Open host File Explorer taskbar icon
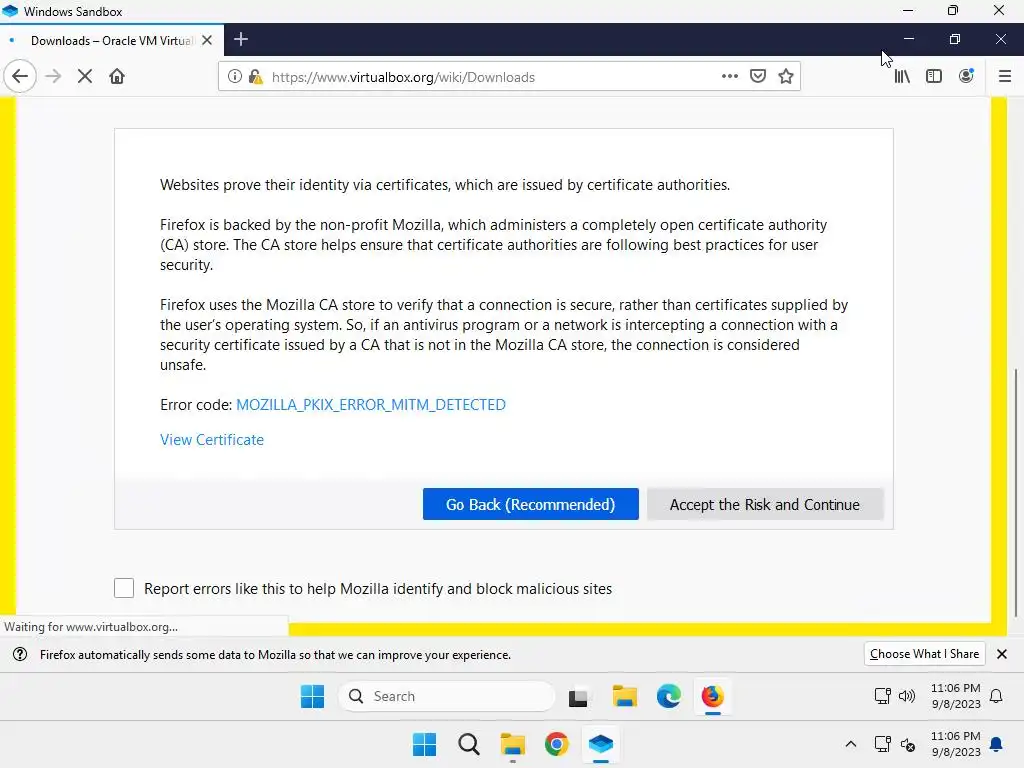The height and width of the screenshot is (768, 1024). click(x=513, y=744)
